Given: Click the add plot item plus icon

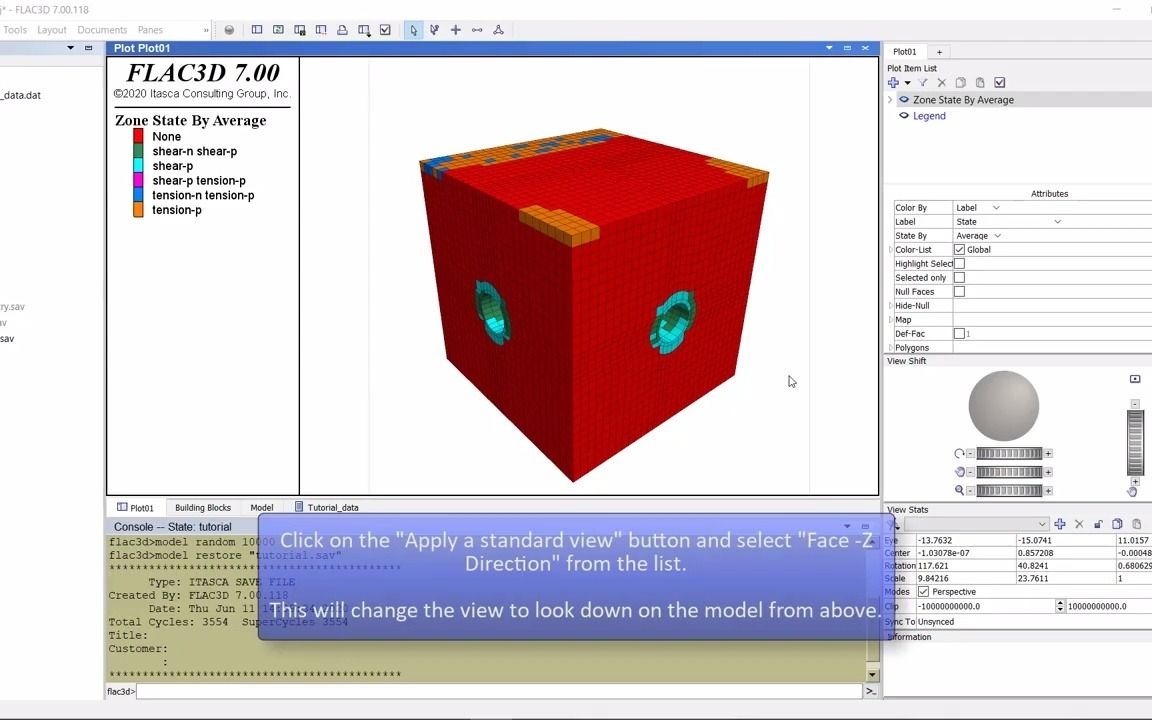Looking at the screenshot, I should coord(893,83).
